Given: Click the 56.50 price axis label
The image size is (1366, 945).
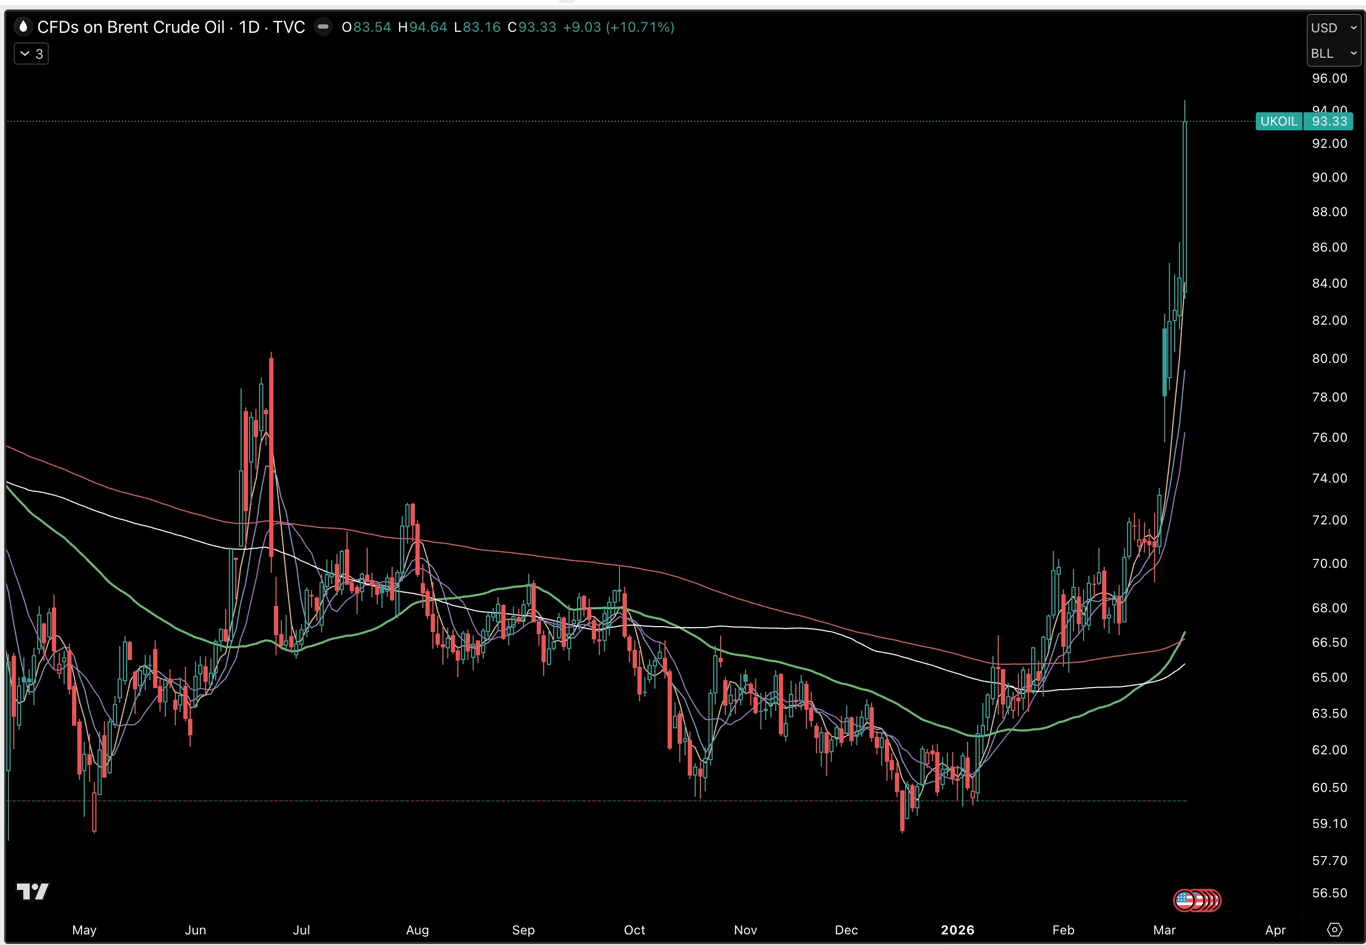Looking at the screenshot, I should pos(1330,893).
